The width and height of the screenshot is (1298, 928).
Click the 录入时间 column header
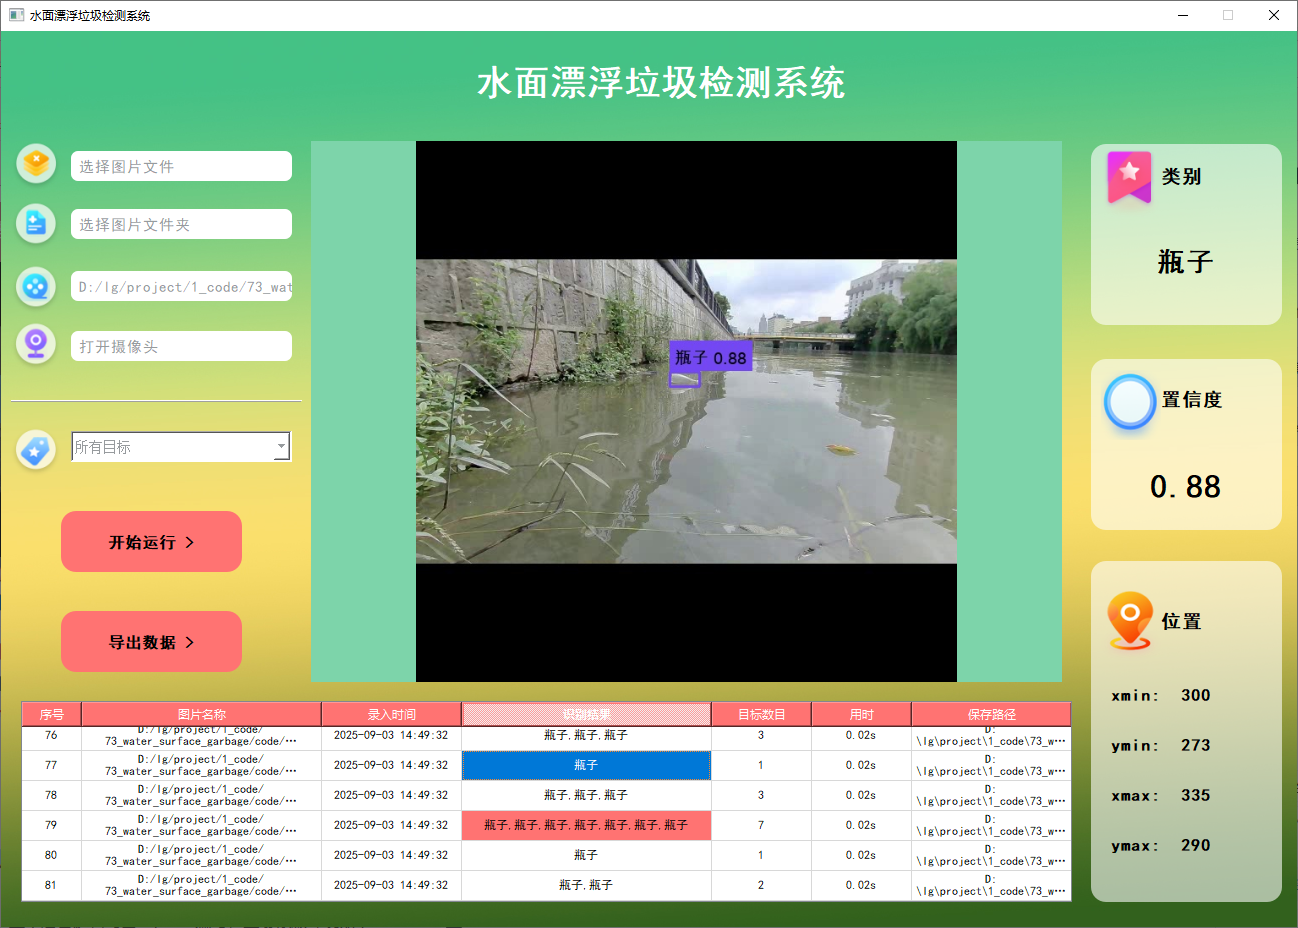pos(391,714)
